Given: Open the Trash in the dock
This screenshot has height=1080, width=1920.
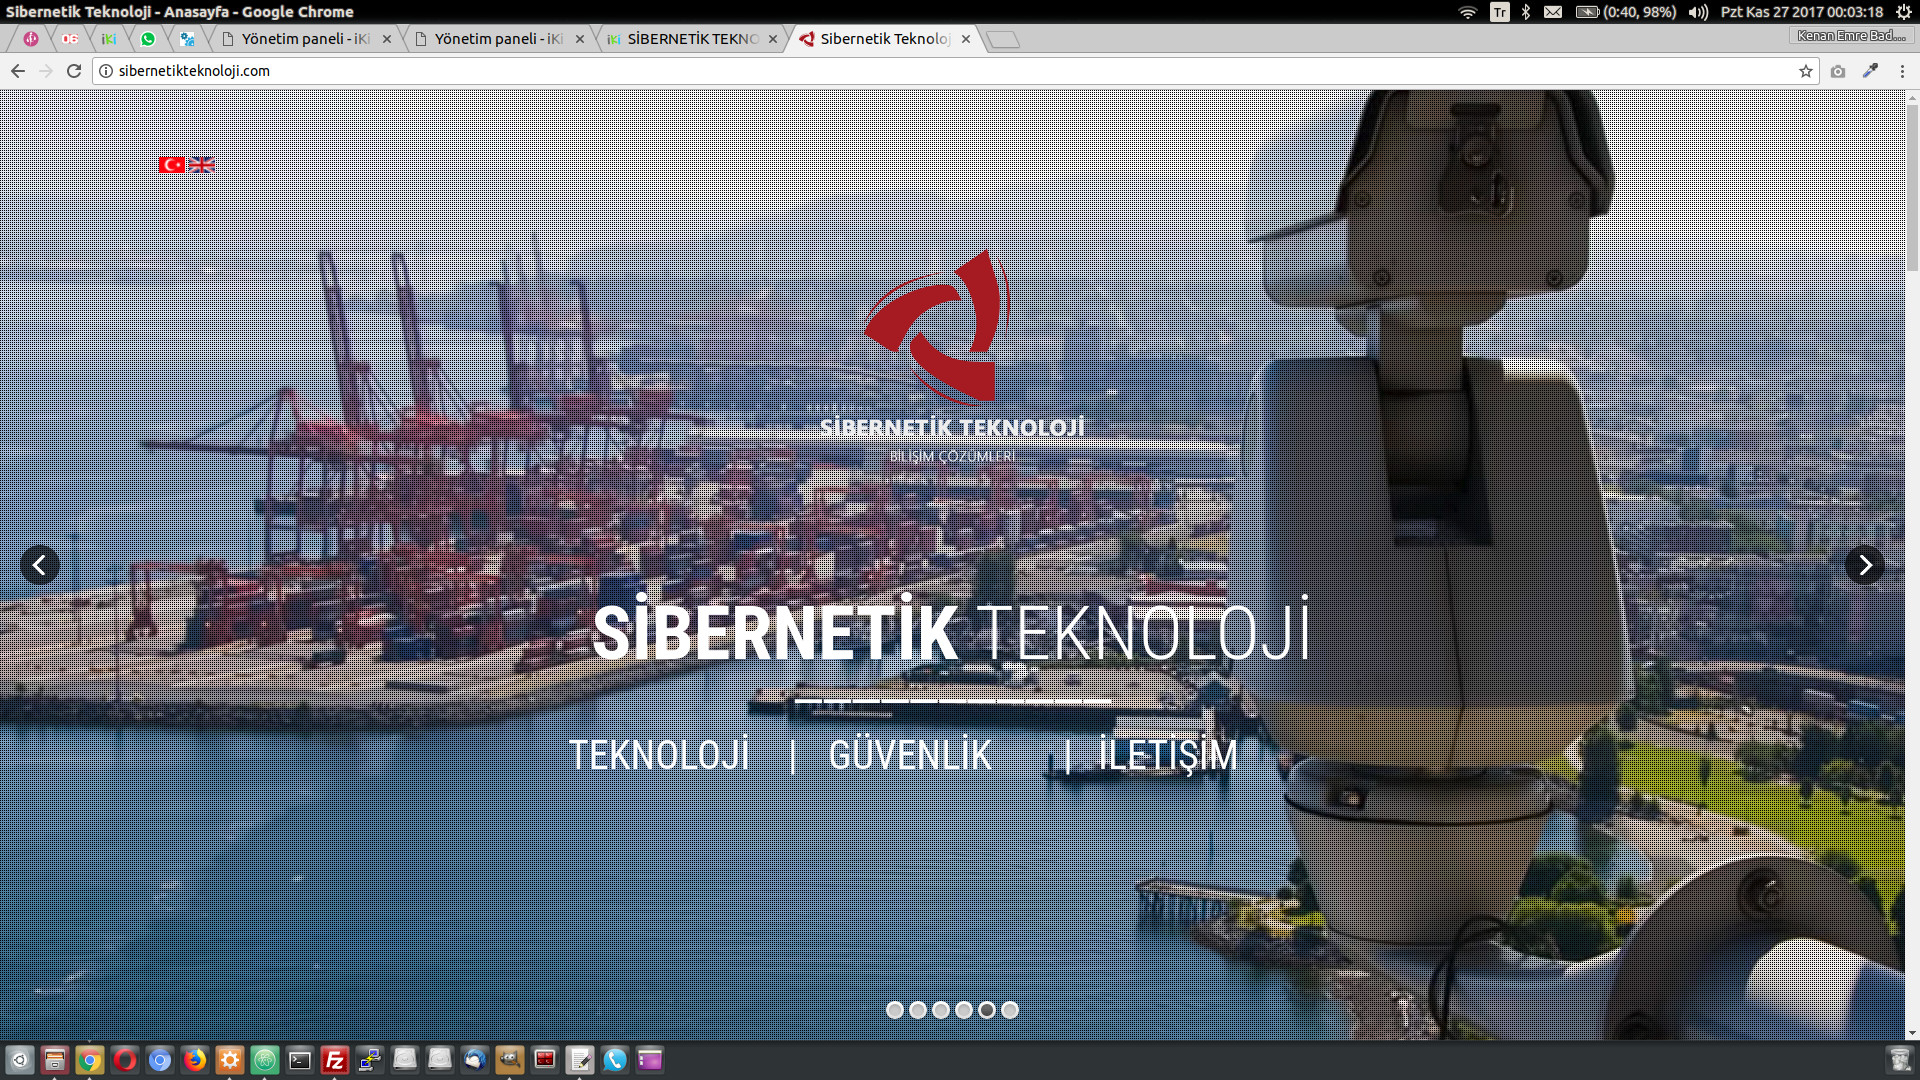Looking at the screenshot, I should pyautogui.click(x=1900, y=1060).
